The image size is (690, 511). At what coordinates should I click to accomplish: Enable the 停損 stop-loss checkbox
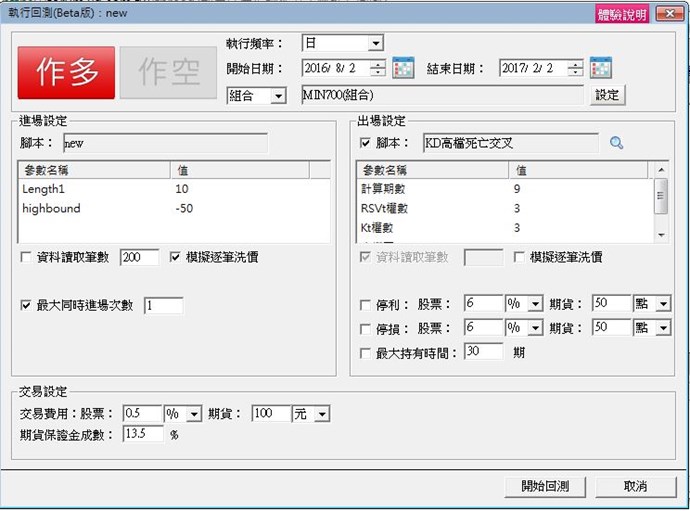pos(365,328)
